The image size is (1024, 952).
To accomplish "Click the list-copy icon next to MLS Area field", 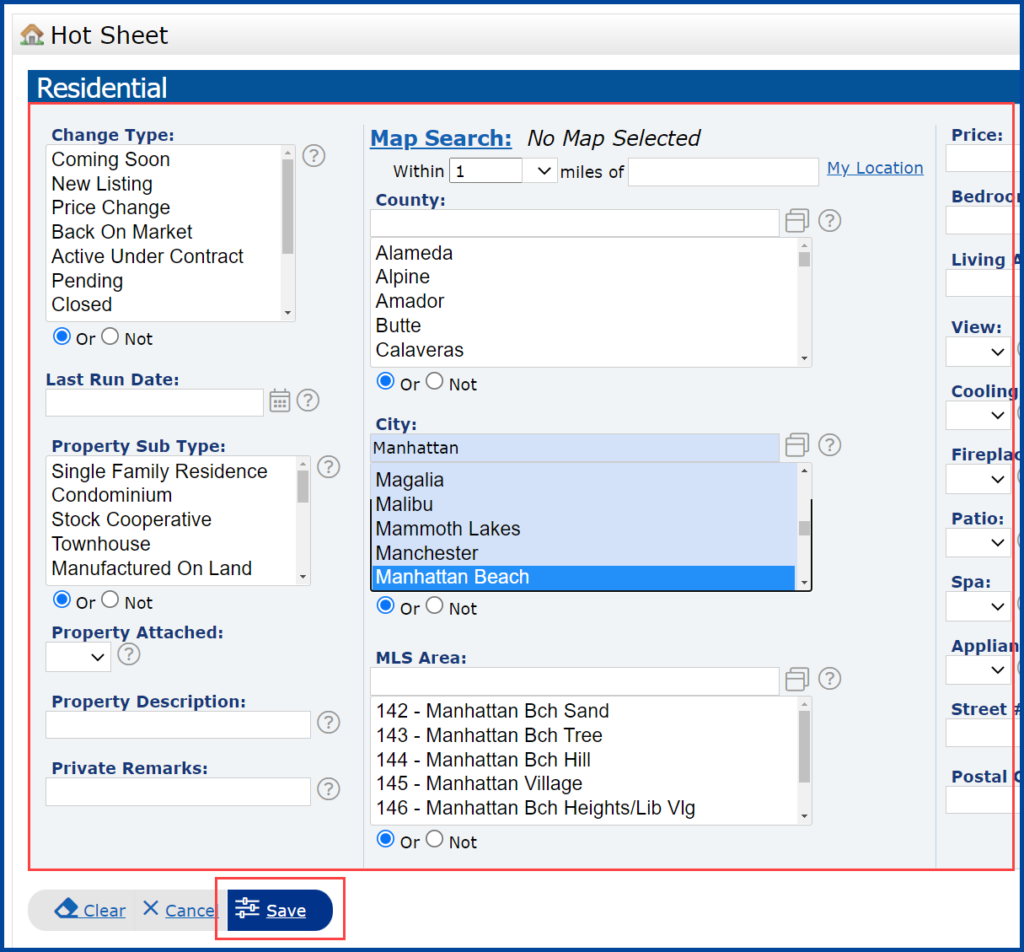I will 796,679.
